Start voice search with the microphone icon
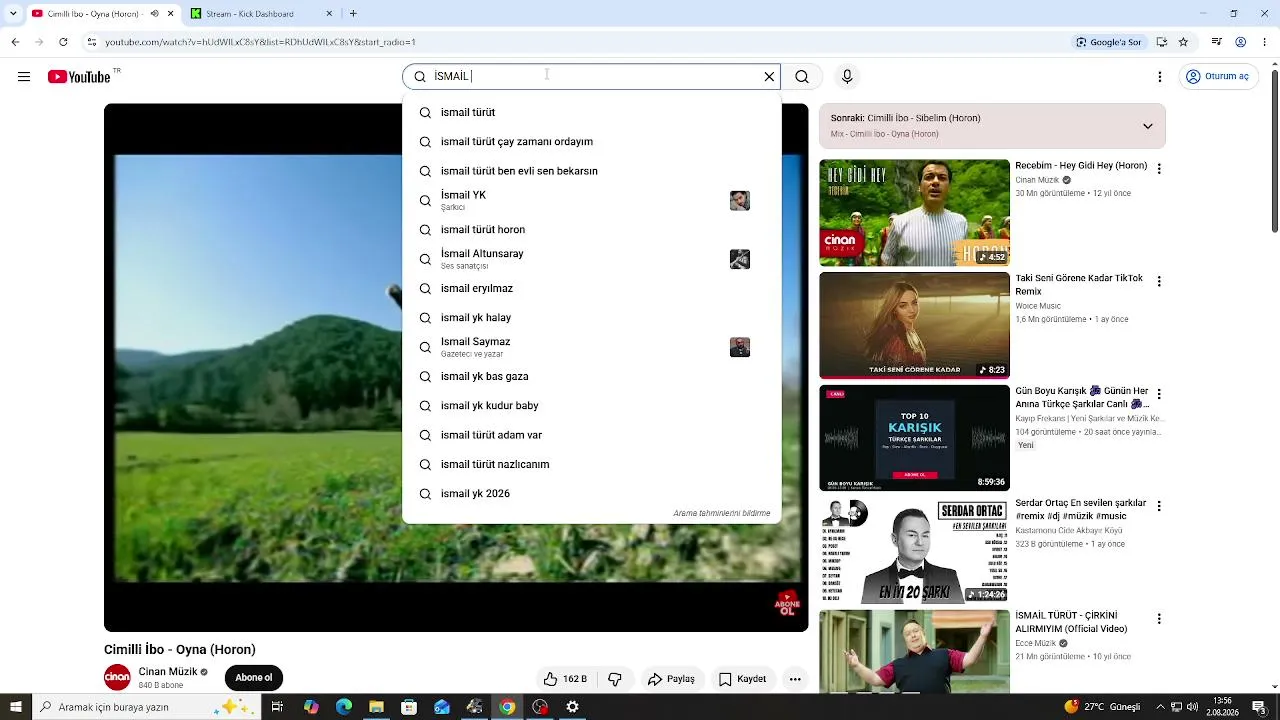Screen dimensions: 1280x720 pos(847,77)
